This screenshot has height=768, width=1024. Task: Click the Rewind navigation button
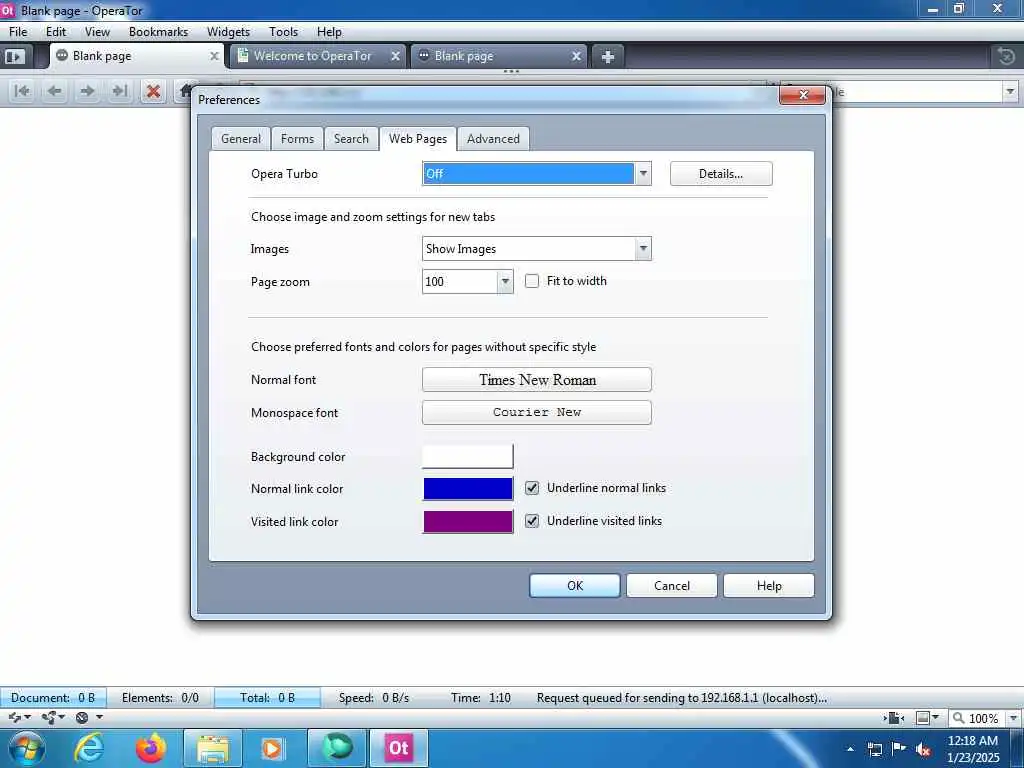[x=22, y=91]
